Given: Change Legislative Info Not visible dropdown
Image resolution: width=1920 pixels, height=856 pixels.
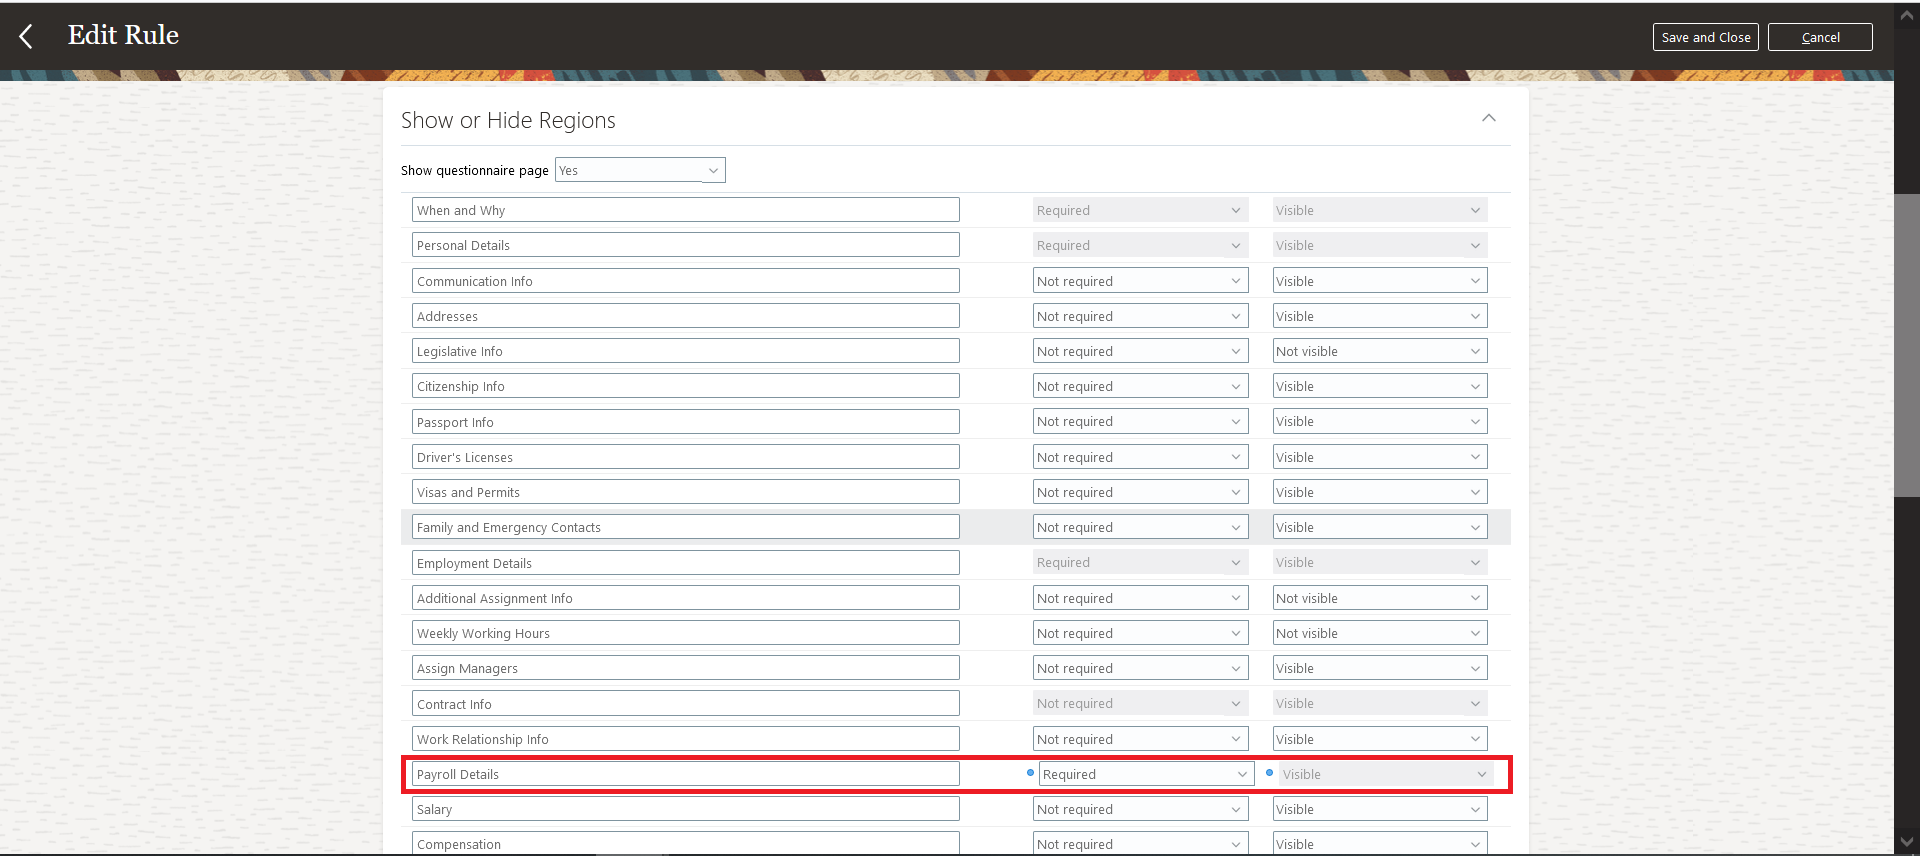Looking at the screenshot, I should pyautogui.click(x=1380, y=351).
